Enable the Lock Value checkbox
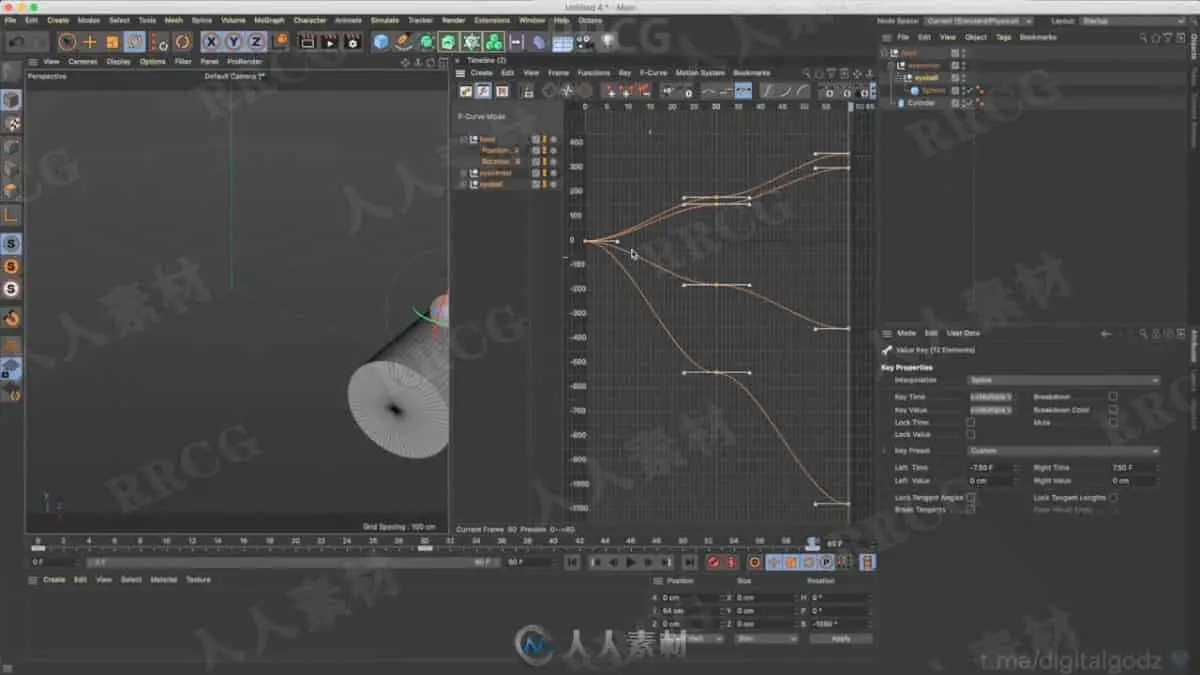1200x675 pixels. click(970, 435)
